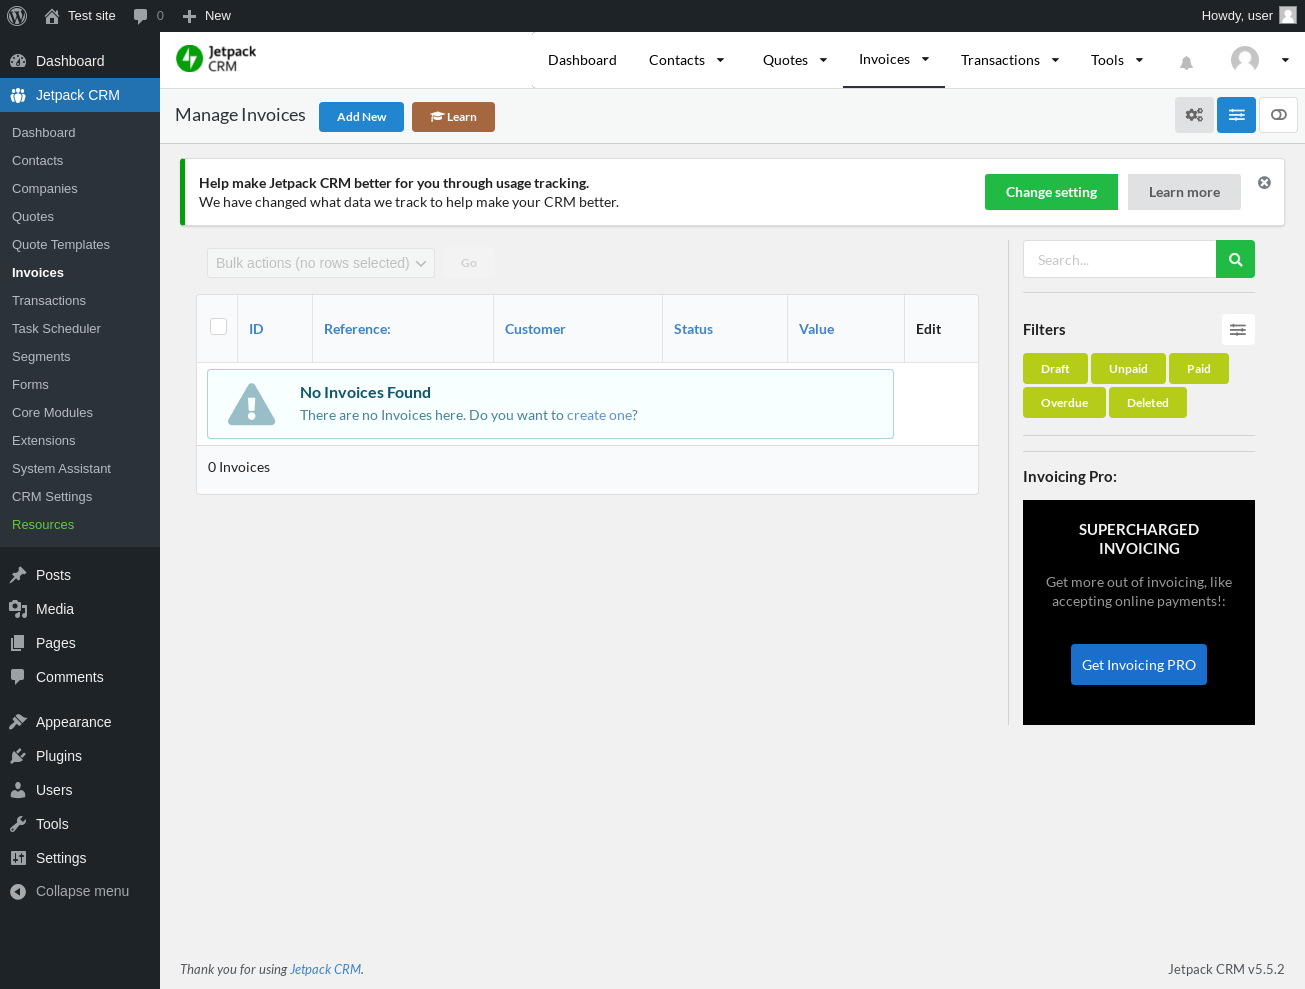Open the gears settings icon button

(x=1194, y=115)
